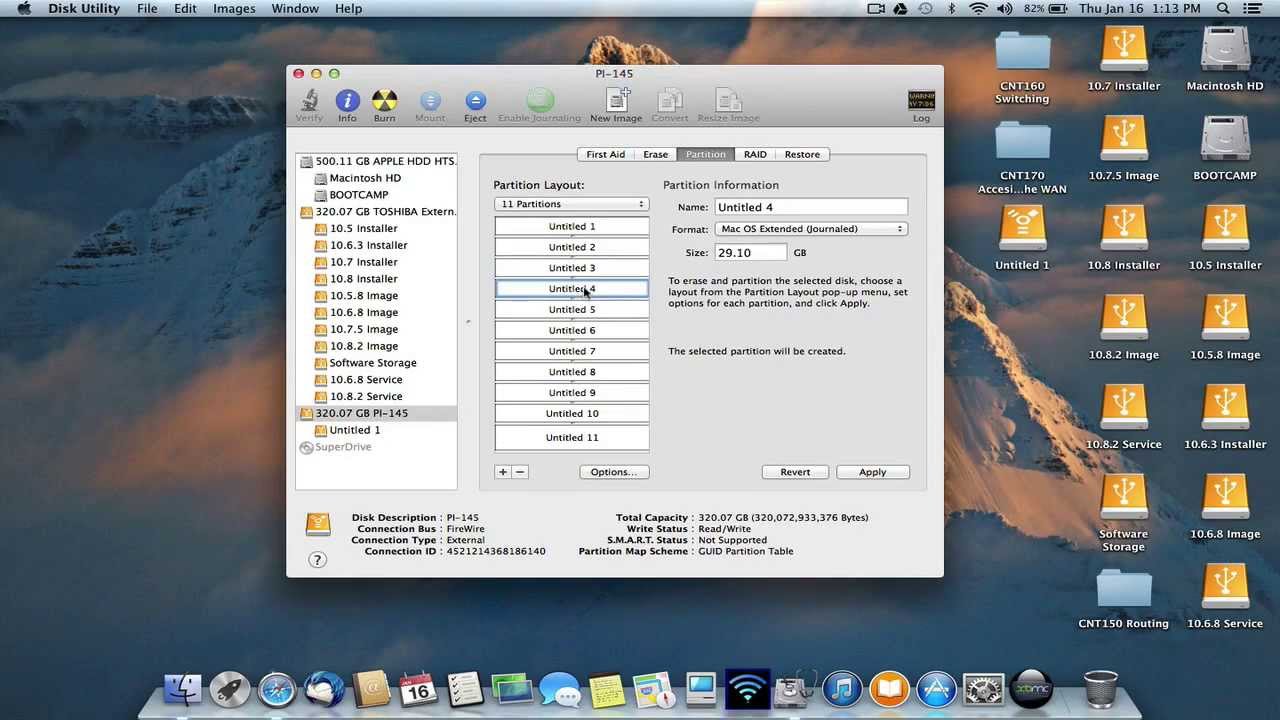1280x720 pixels.
Task: Open Safari from the Dock
Action: click(x=277, y=689)
